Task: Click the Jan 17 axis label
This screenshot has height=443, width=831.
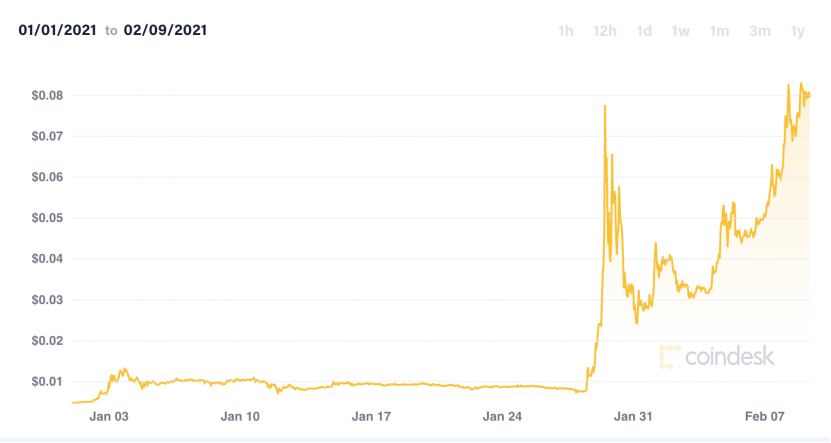Action: pos(371,417)
